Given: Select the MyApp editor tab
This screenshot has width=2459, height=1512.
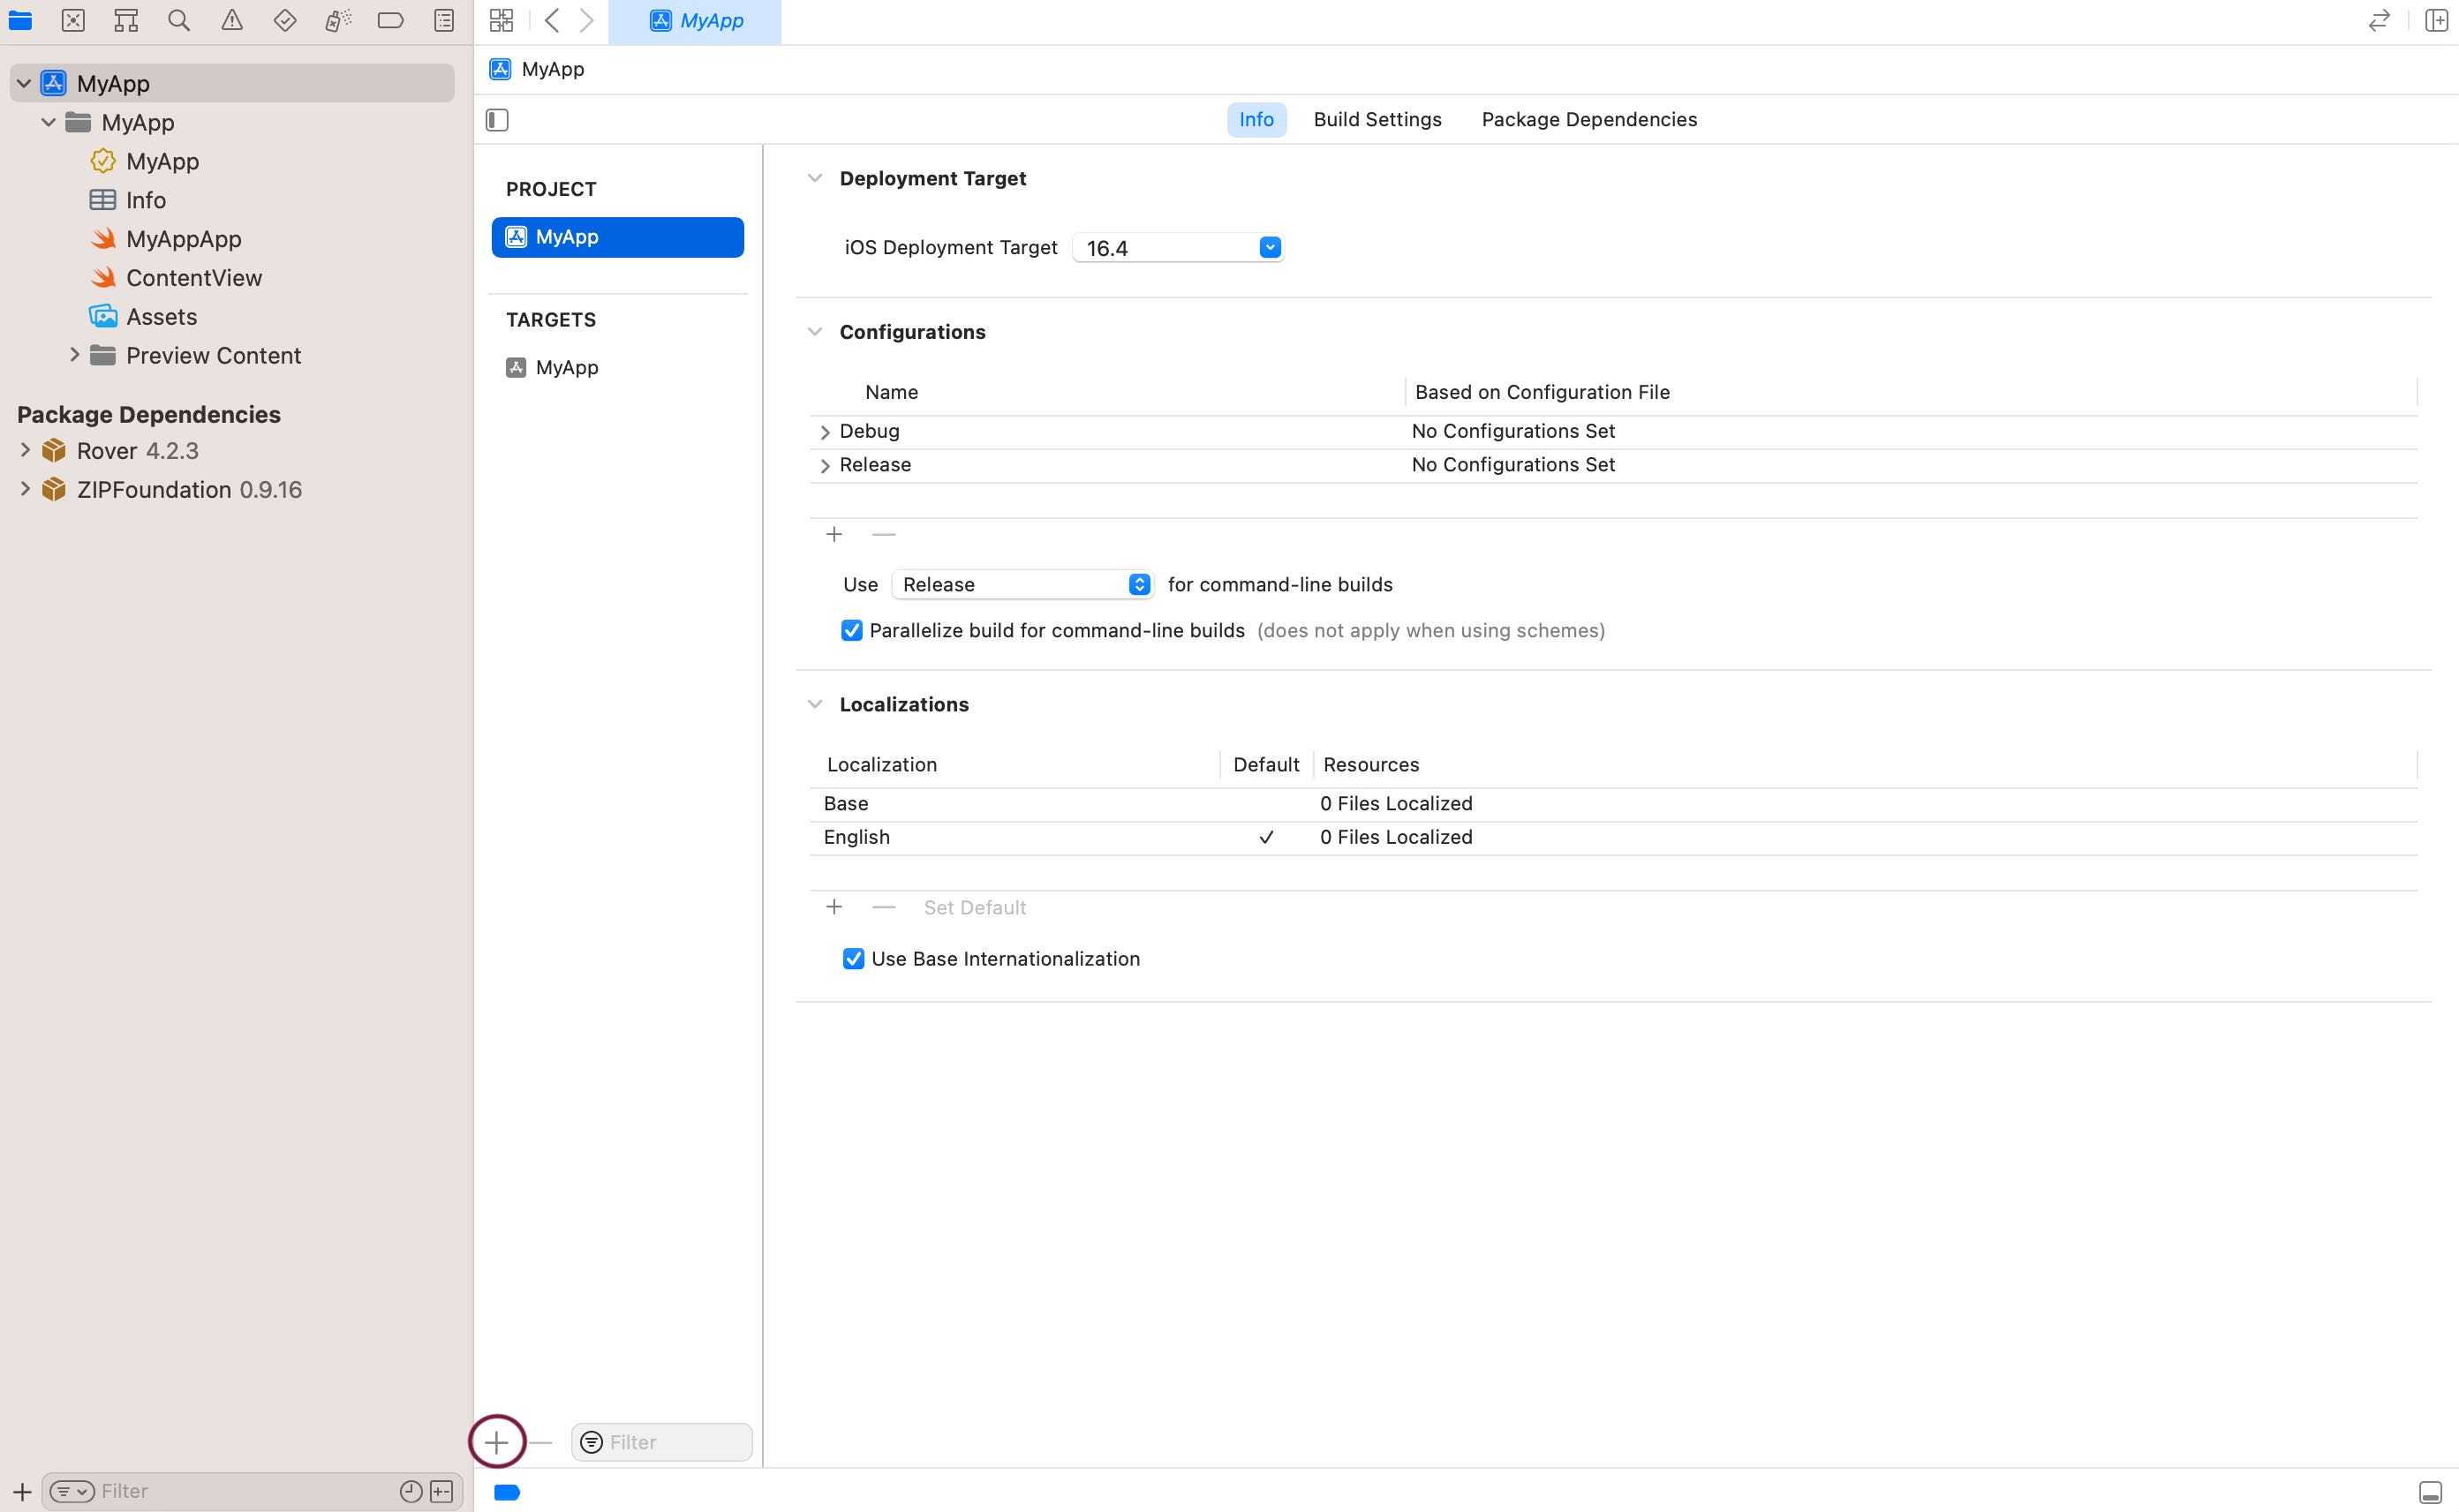Looking at the screenshot, I should point(695,21).
